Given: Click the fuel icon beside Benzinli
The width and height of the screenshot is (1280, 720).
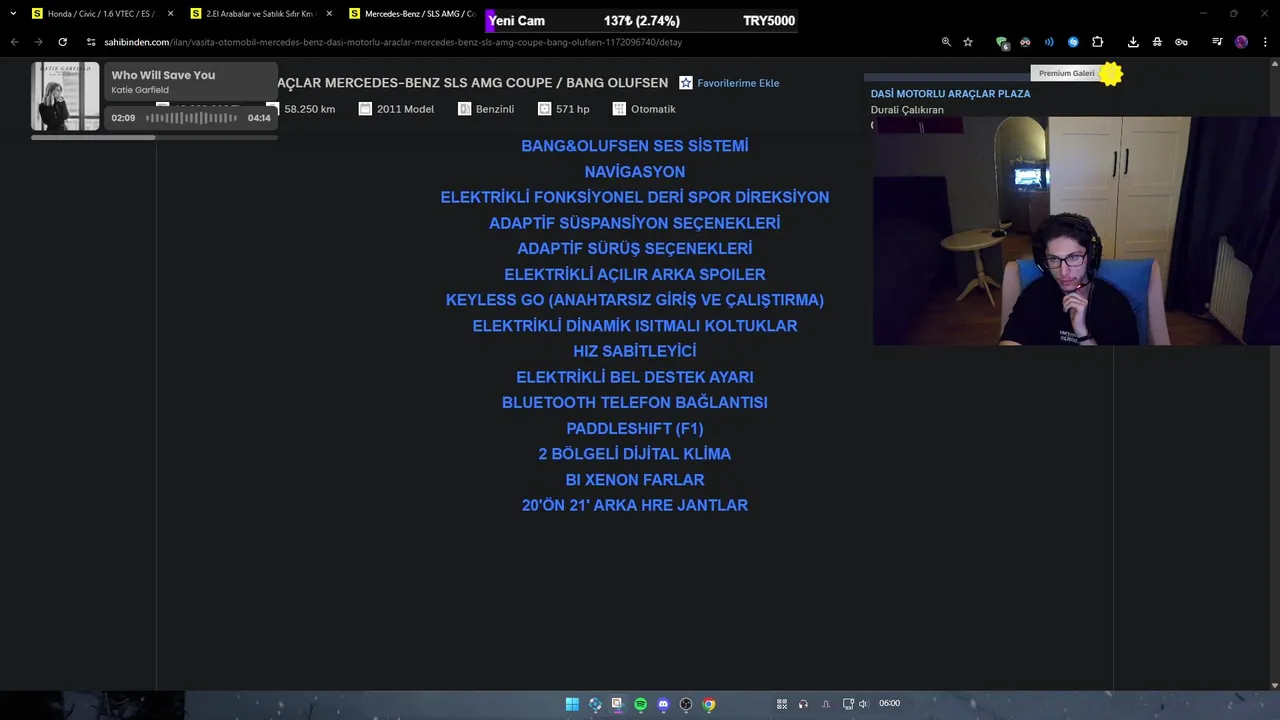Looking at the screenshot, I should pos(464,109).
